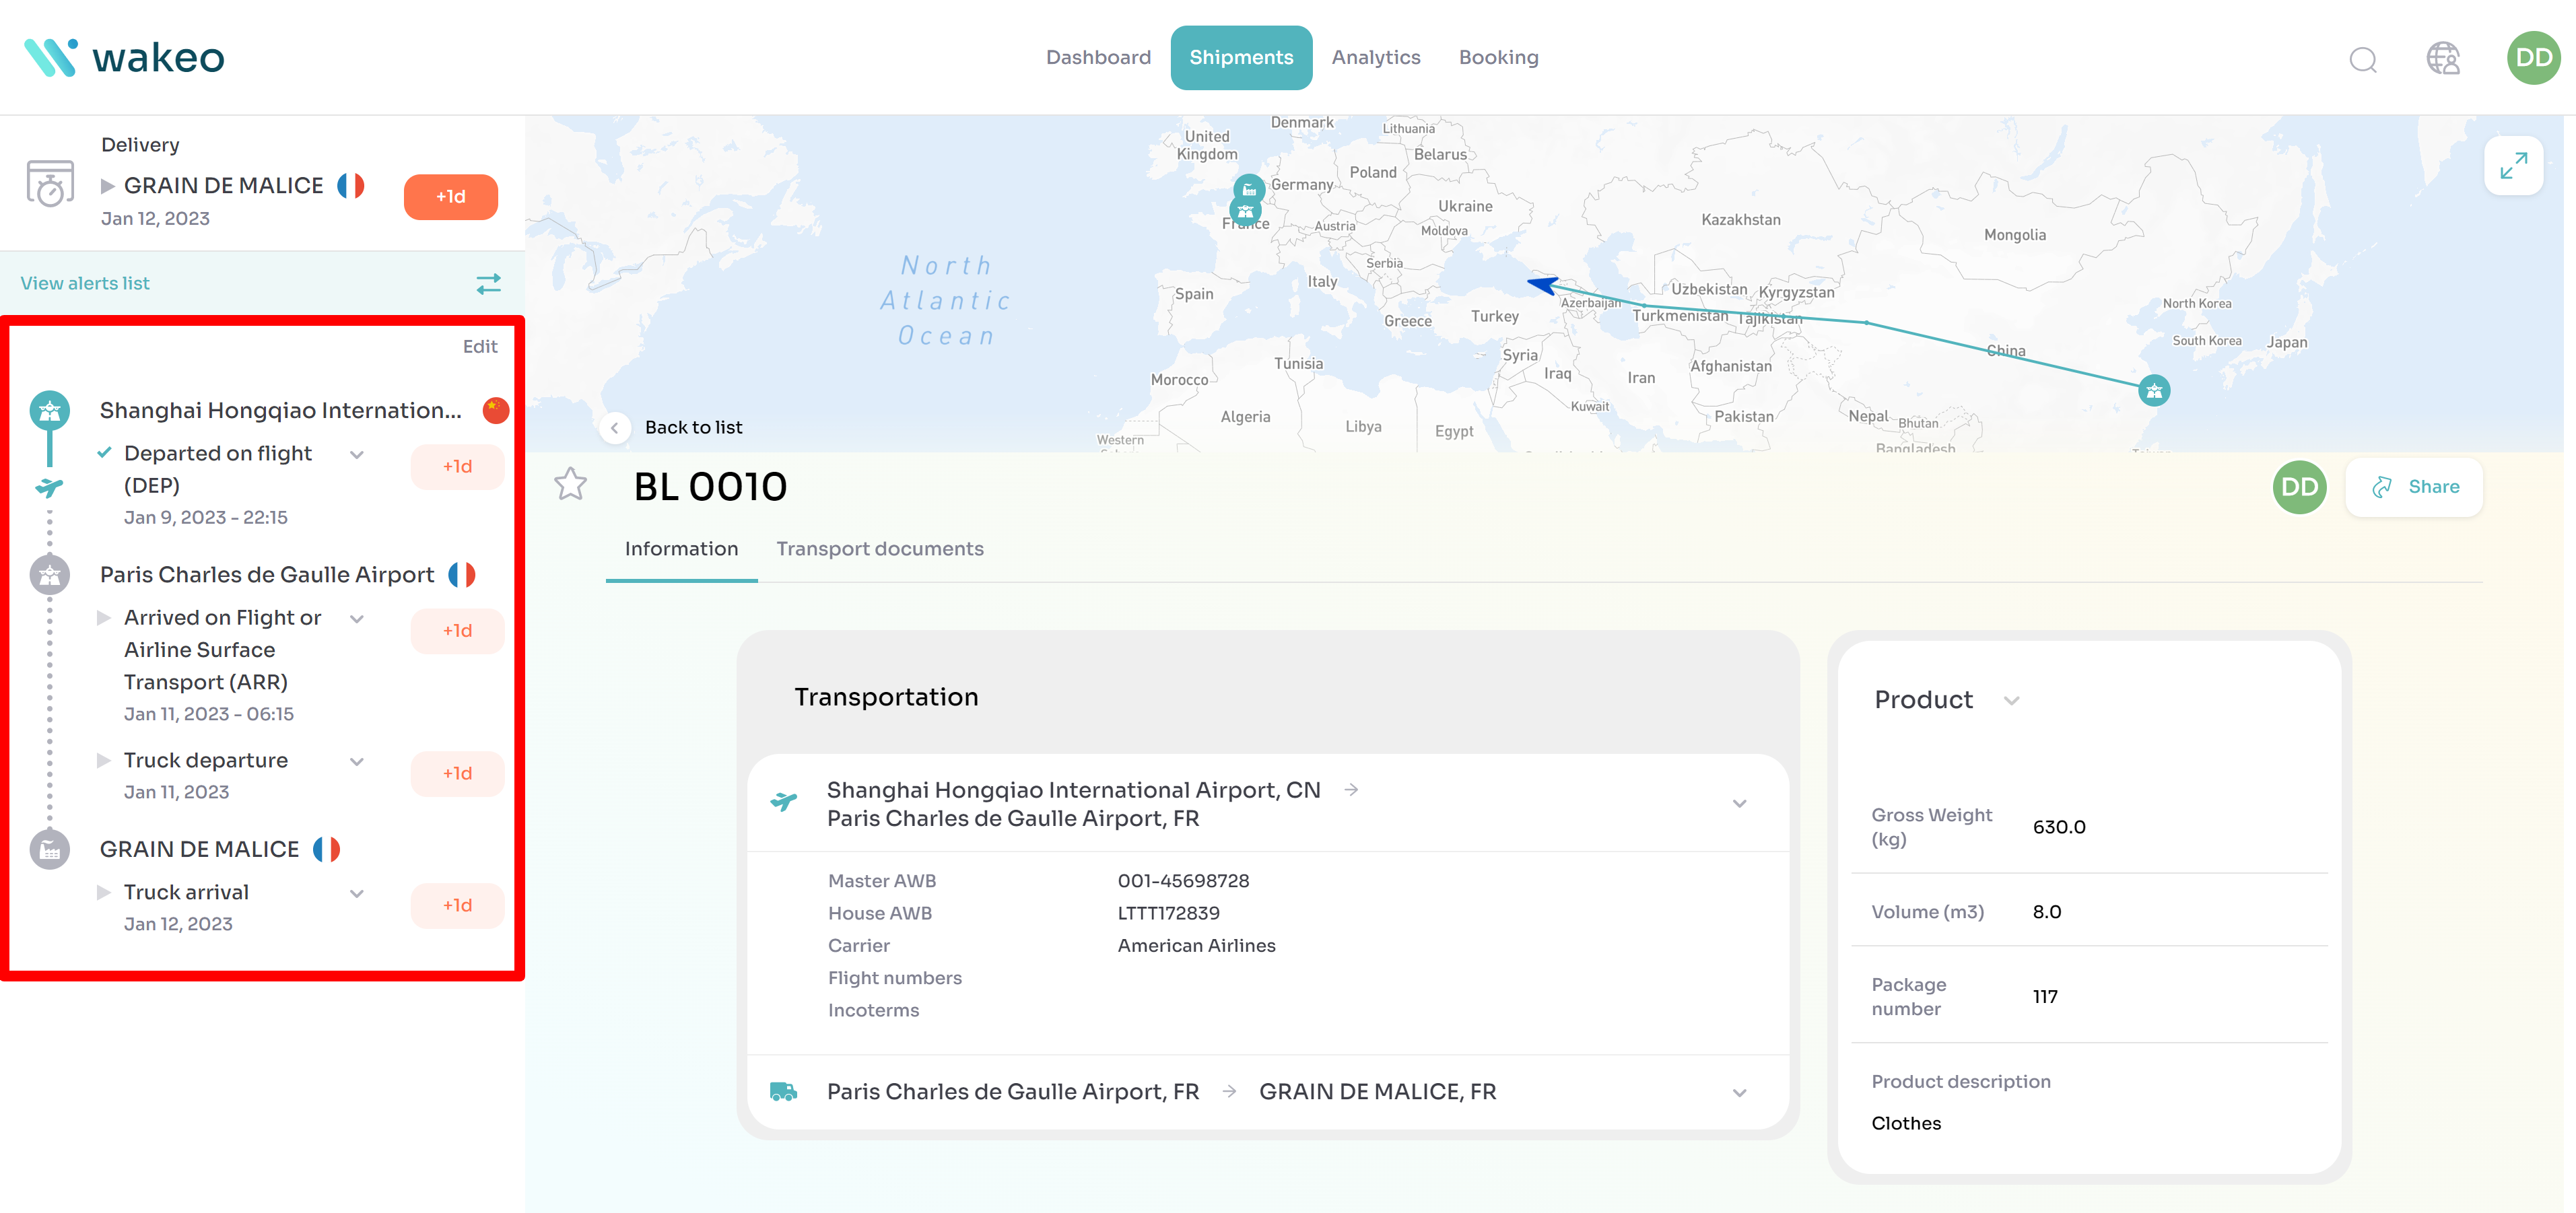Click the search magnifier icon
Image resolution: width=2576 pixels, height=1213 pixels.
point(2362,59)
